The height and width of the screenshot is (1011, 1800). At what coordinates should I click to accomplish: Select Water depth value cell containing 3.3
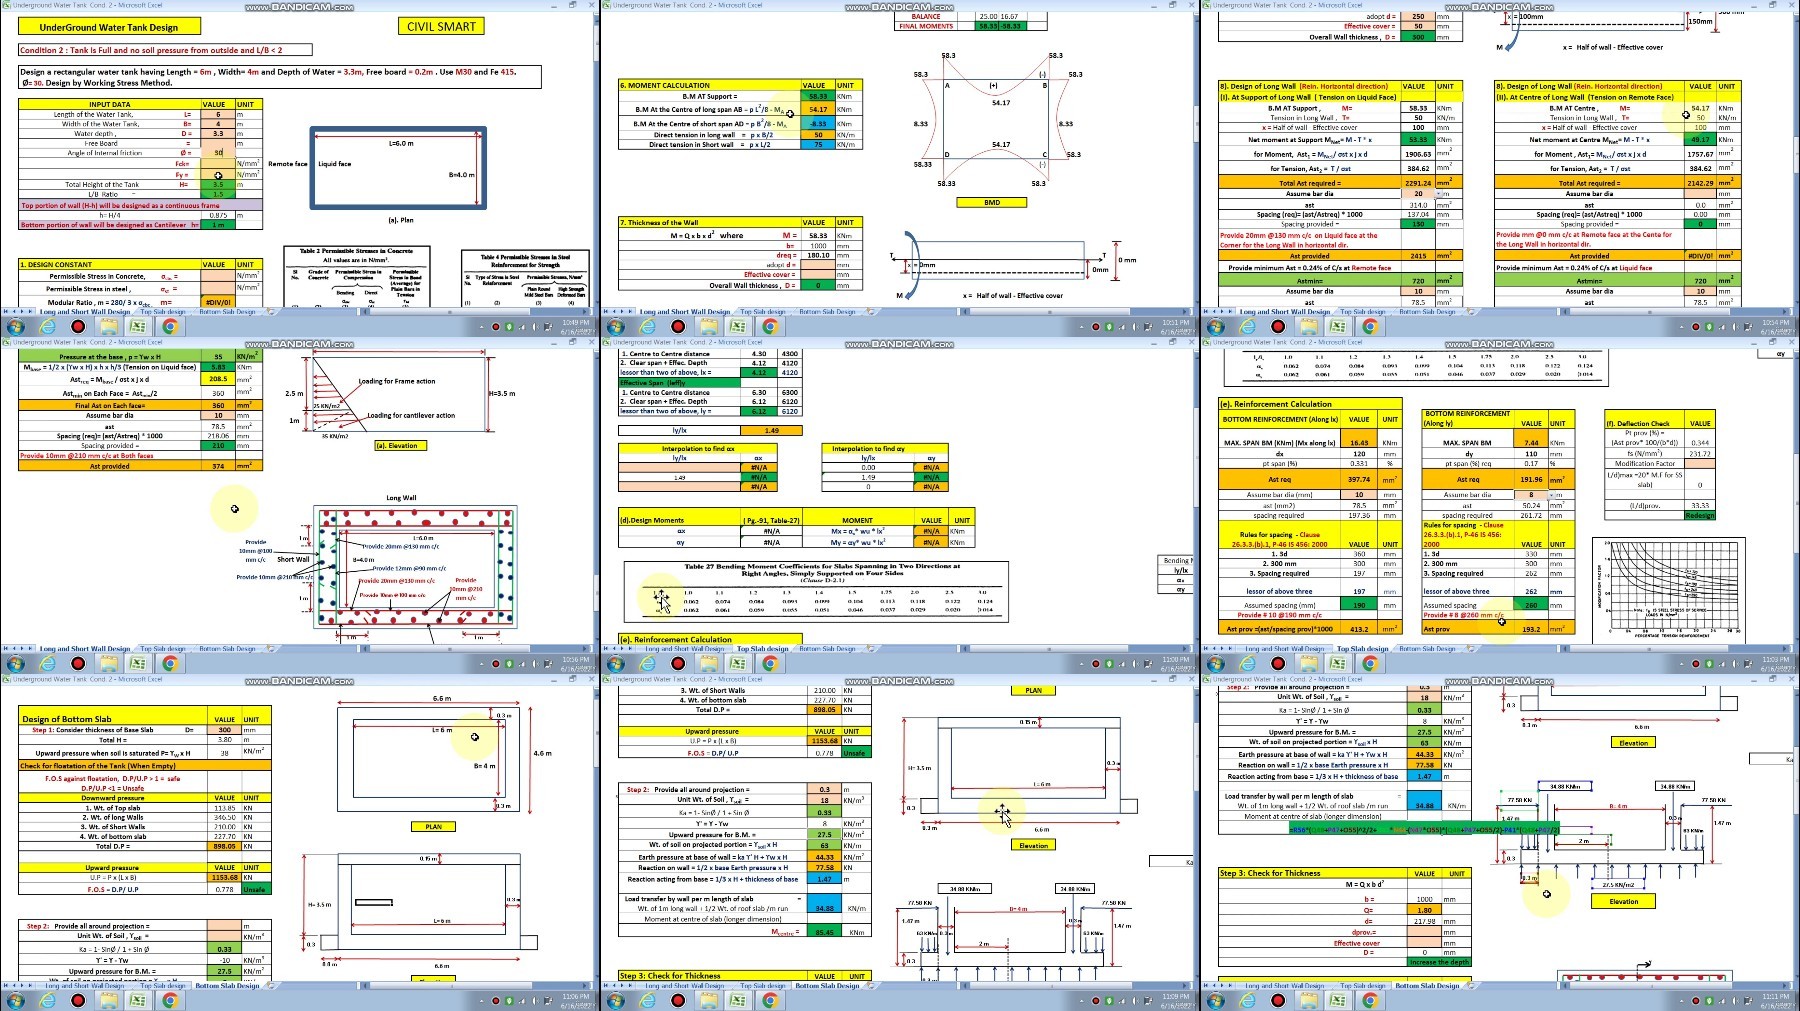coord(218,133)
